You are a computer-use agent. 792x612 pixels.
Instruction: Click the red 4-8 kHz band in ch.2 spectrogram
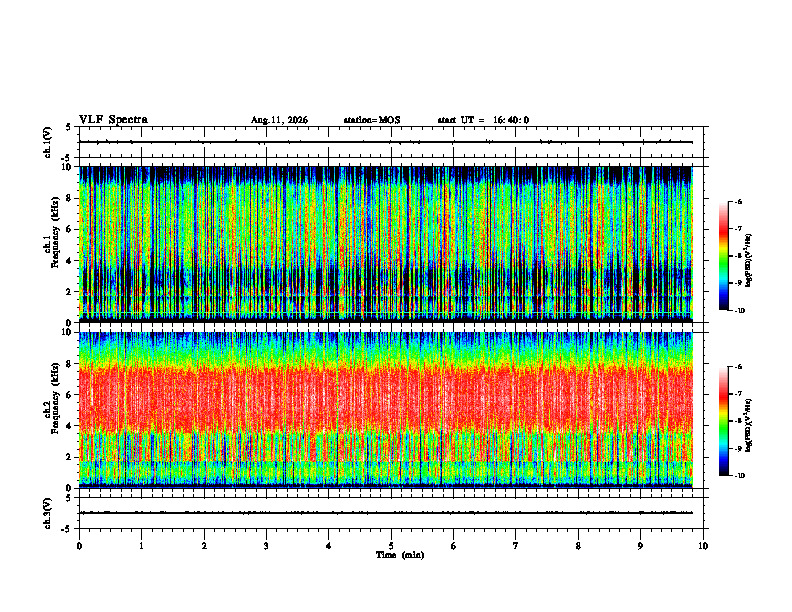[385, 399]
